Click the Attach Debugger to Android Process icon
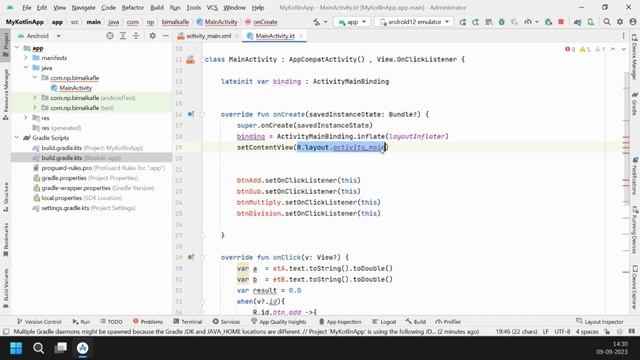This screenshot has height=360, width=640. (x=549, y=22)
